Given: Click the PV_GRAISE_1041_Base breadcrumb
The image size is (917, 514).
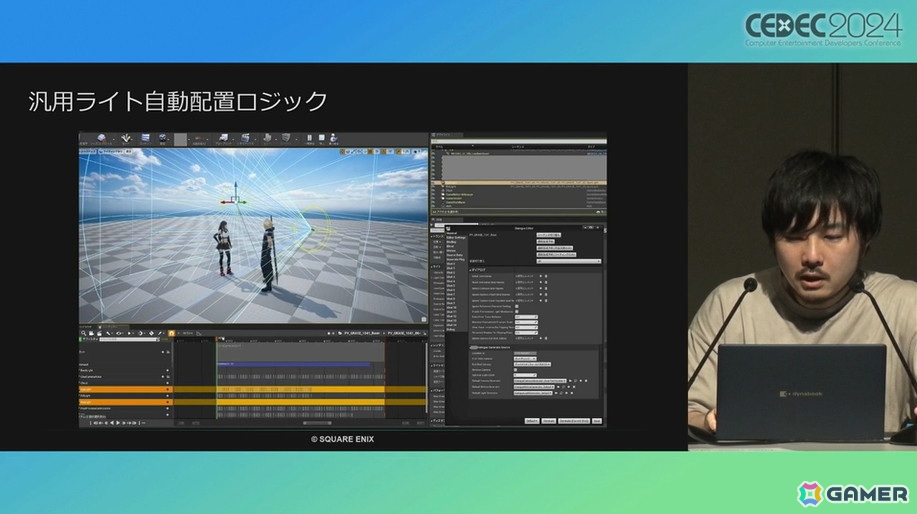Looking at the screenshot, I should click(363, 333).
